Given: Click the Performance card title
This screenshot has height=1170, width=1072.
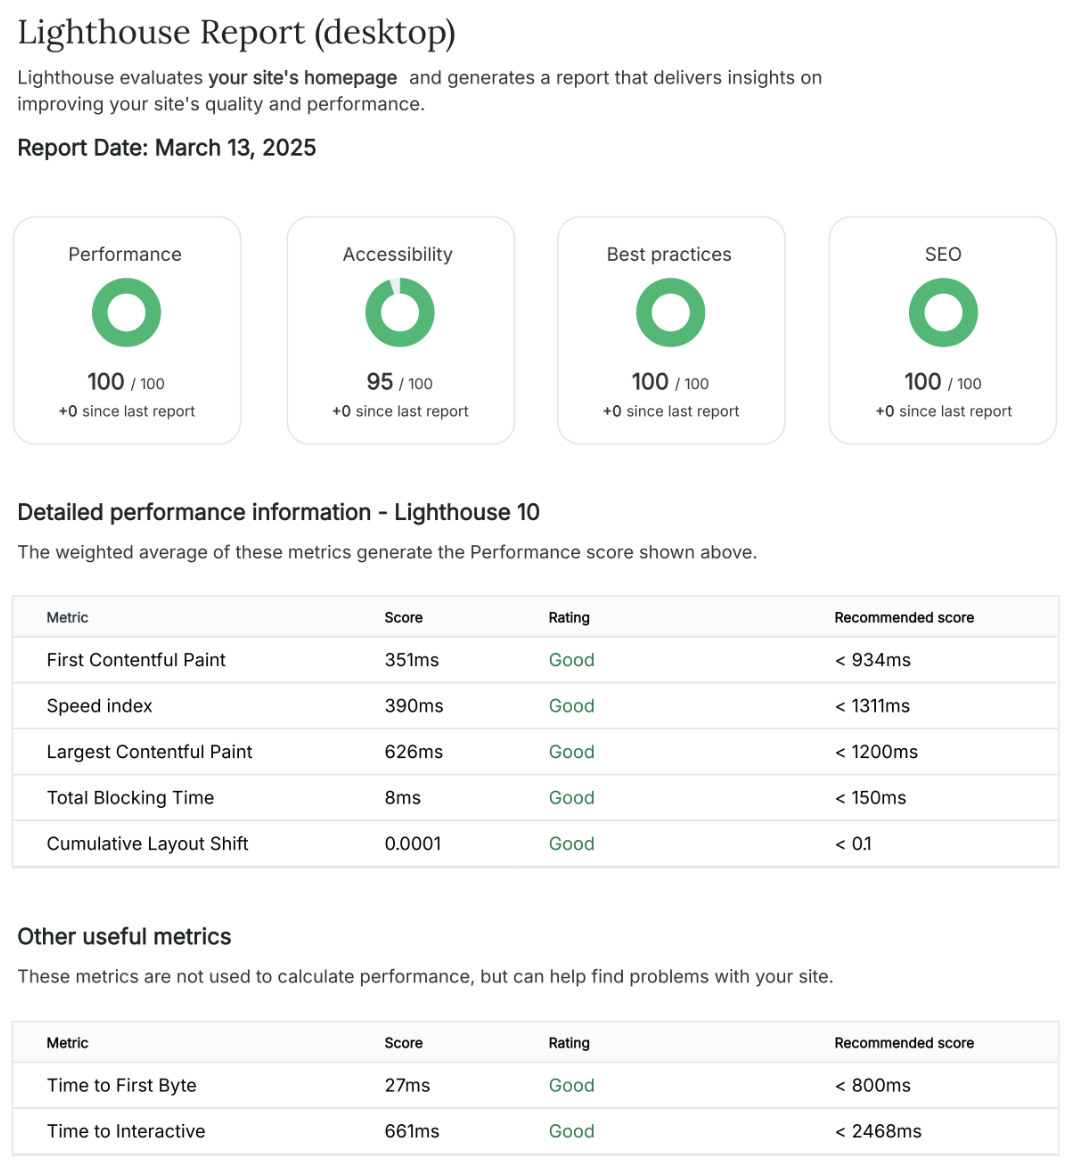Looking at the screenshot, I should pos(125,254).
